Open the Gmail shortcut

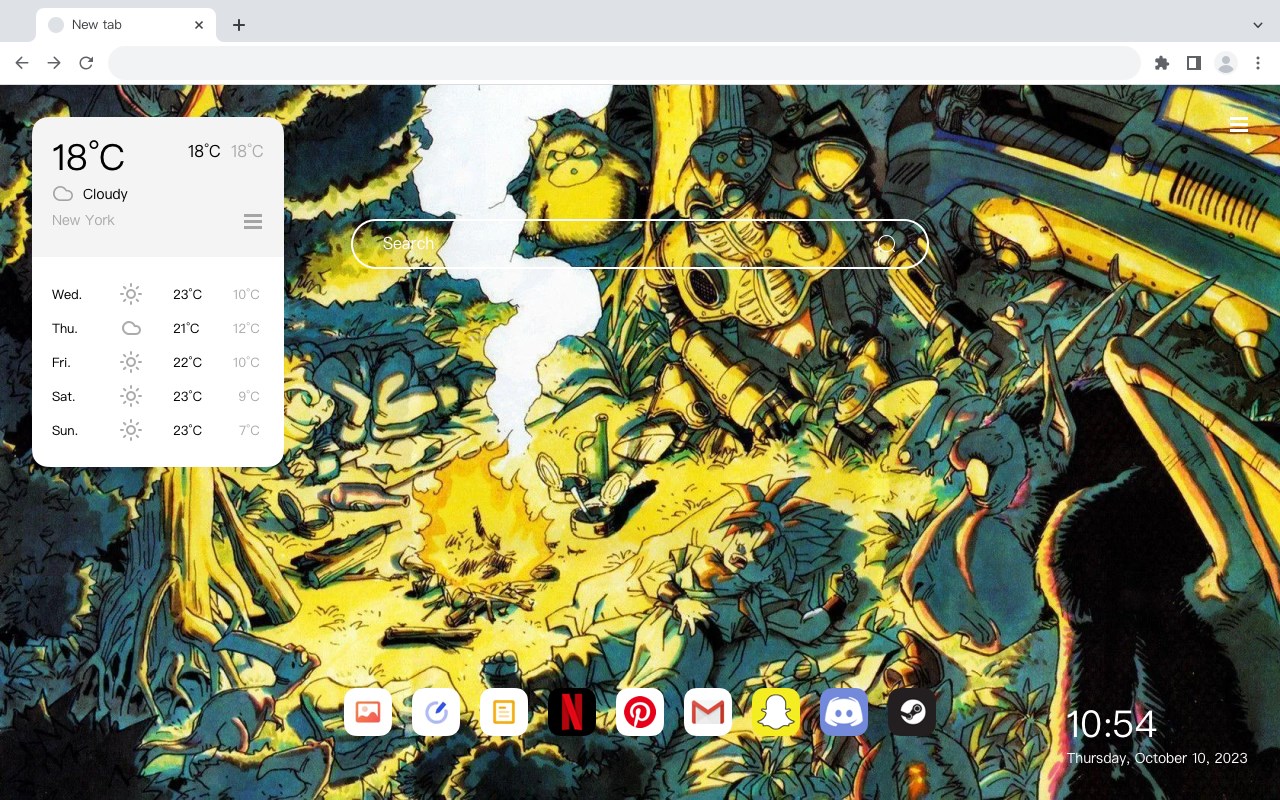[708, 712]
